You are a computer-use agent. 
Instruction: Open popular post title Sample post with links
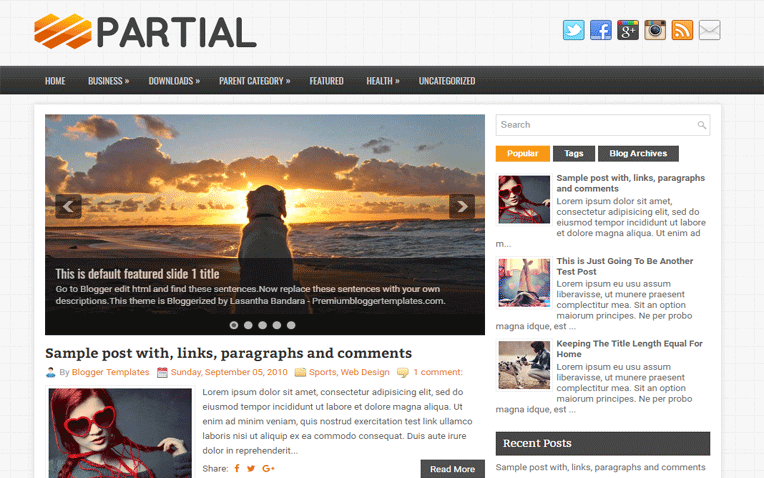[x=630, y=183]
